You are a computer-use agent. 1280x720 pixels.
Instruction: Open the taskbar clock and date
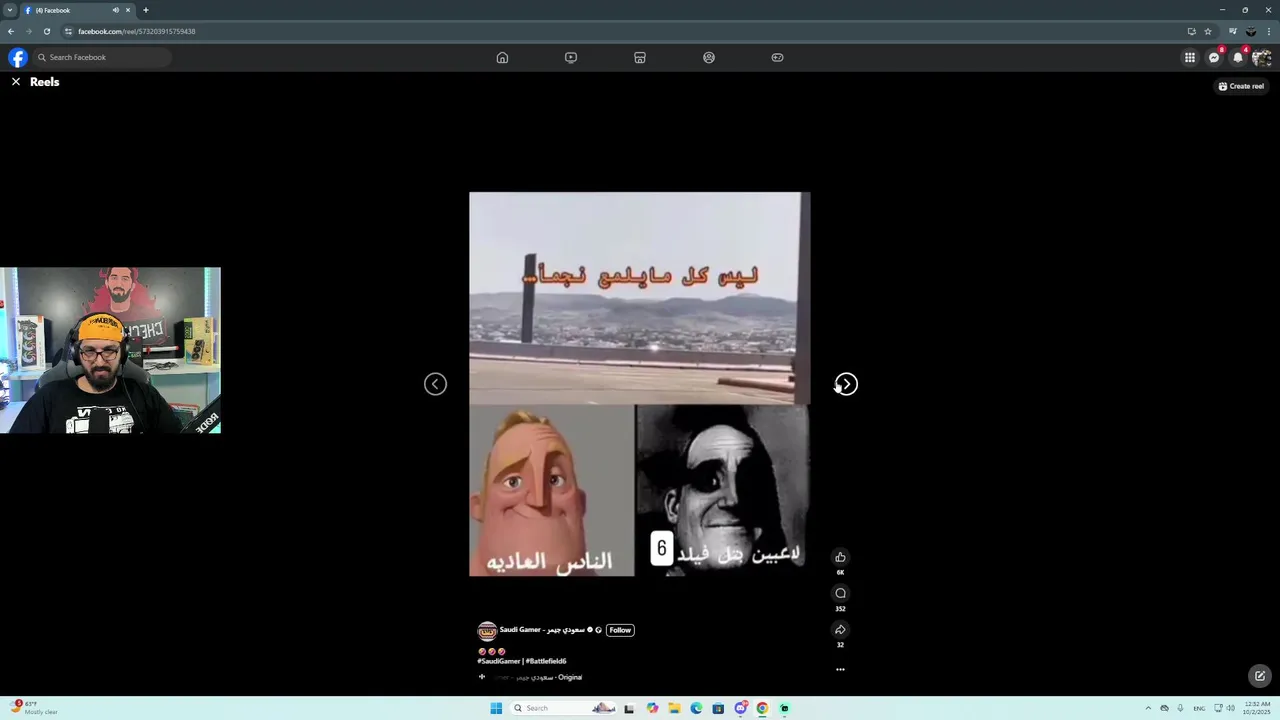(1257, 708)
